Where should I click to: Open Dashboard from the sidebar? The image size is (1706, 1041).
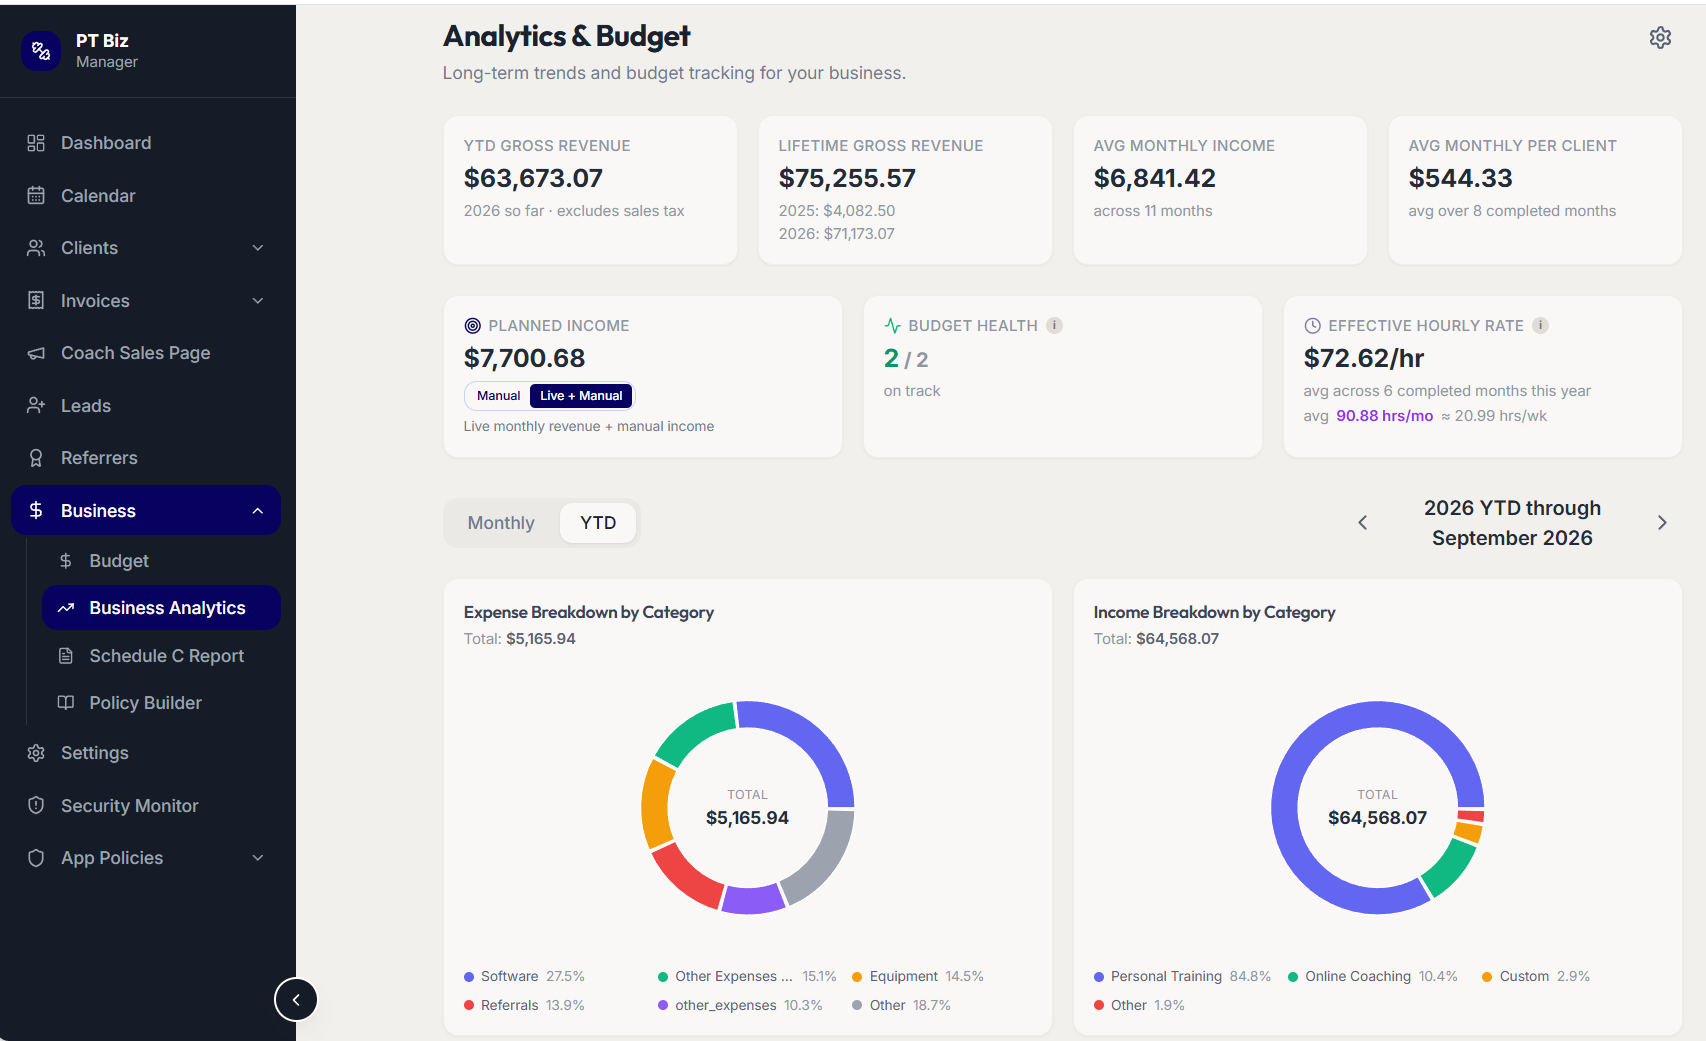[x=146, y=143]
